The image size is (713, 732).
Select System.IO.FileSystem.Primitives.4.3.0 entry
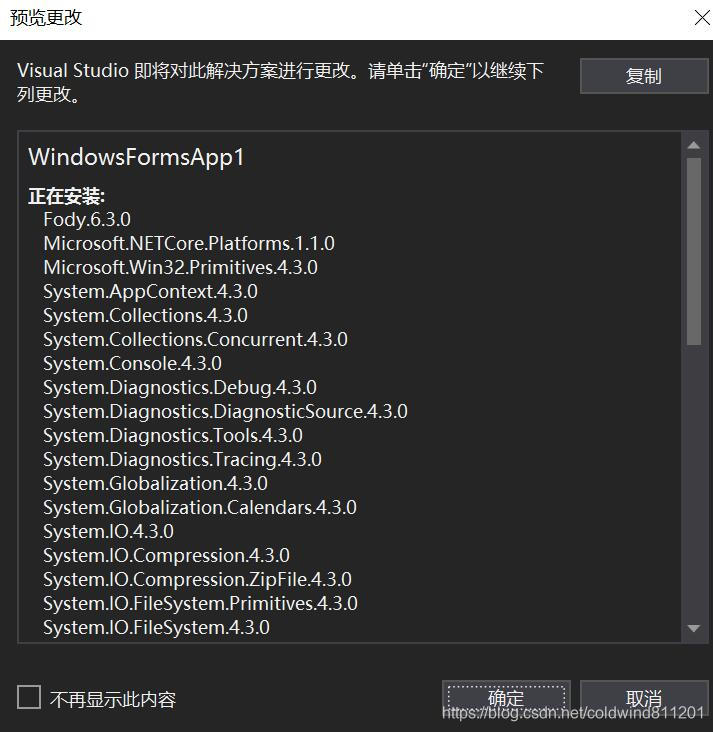click(200, 604)
